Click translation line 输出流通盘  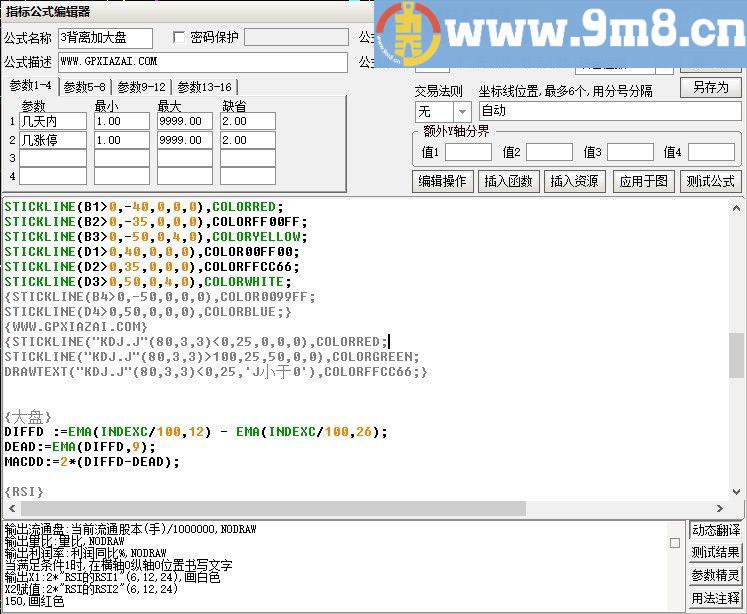pos(131,529)
